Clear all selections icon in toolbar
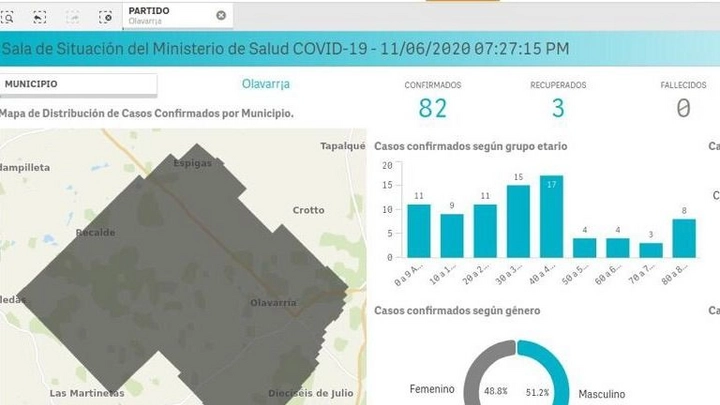 [x=106, y=17]
